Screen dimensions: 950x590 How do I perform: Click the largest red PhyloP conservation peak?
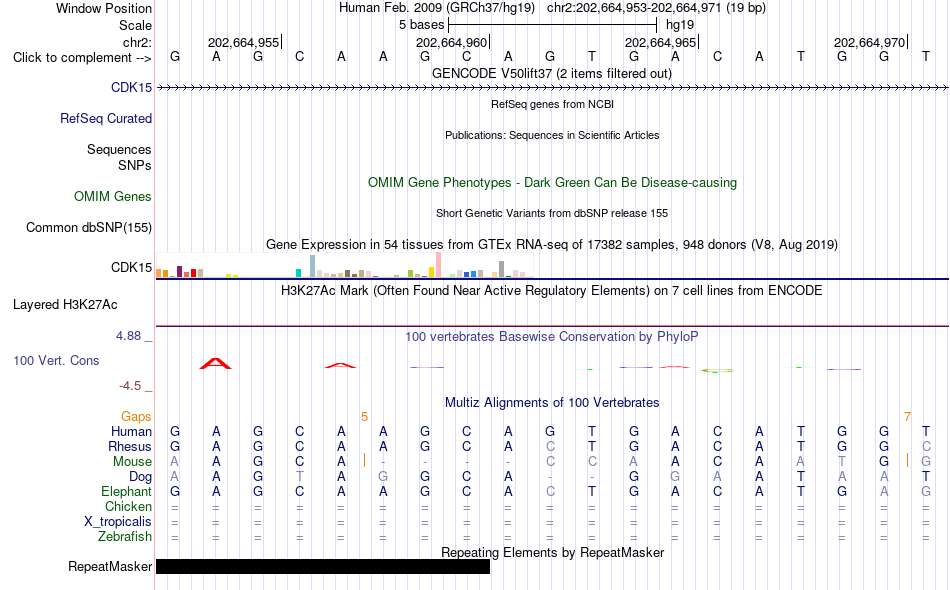point(216,363)
